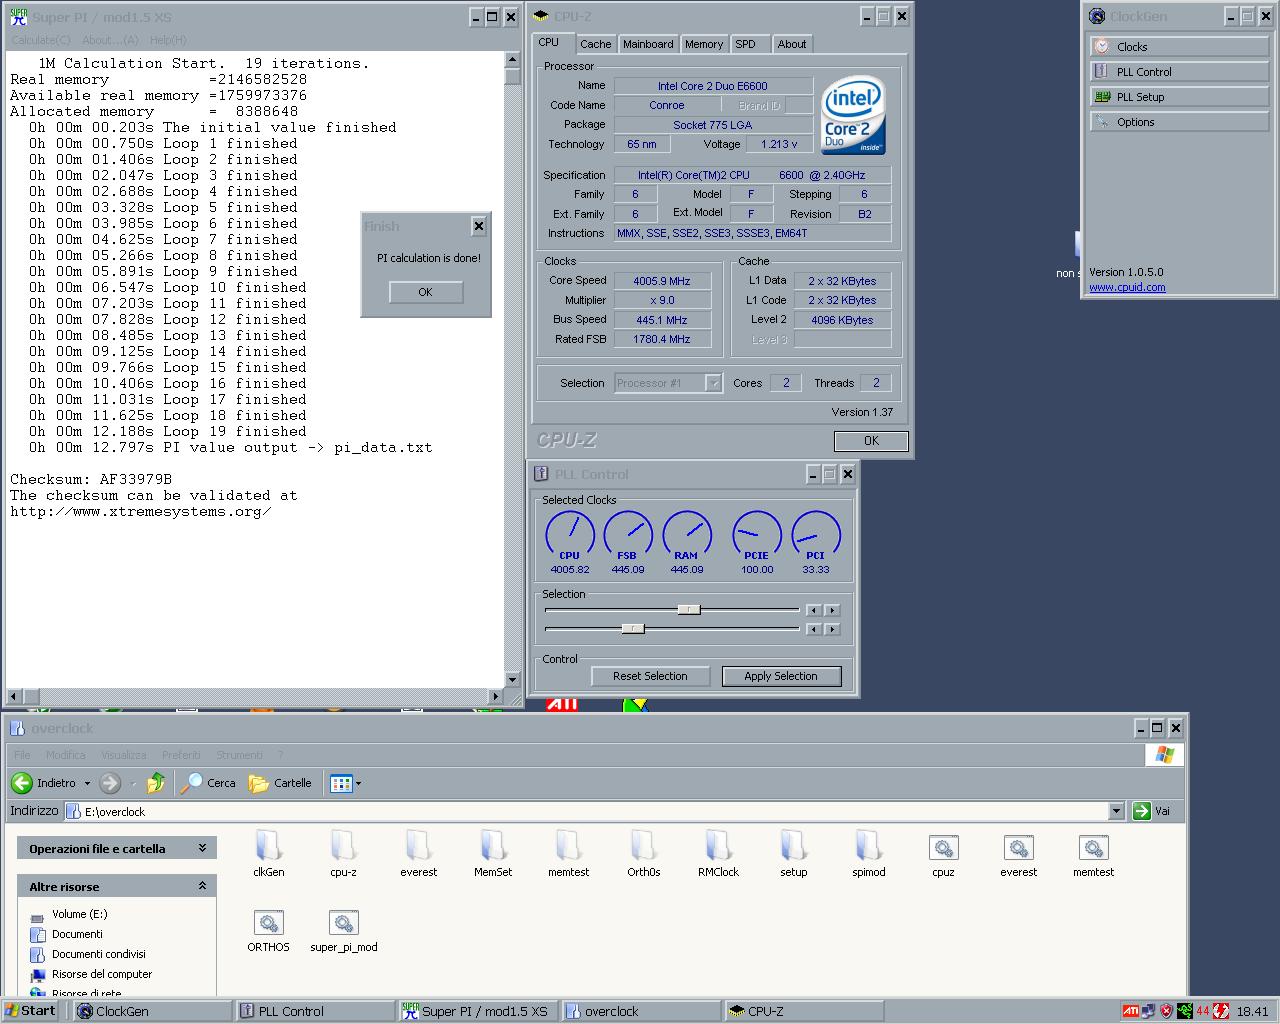
Task: Open PLL Control item in ClockGen
Action: (x=1179, y=71)
